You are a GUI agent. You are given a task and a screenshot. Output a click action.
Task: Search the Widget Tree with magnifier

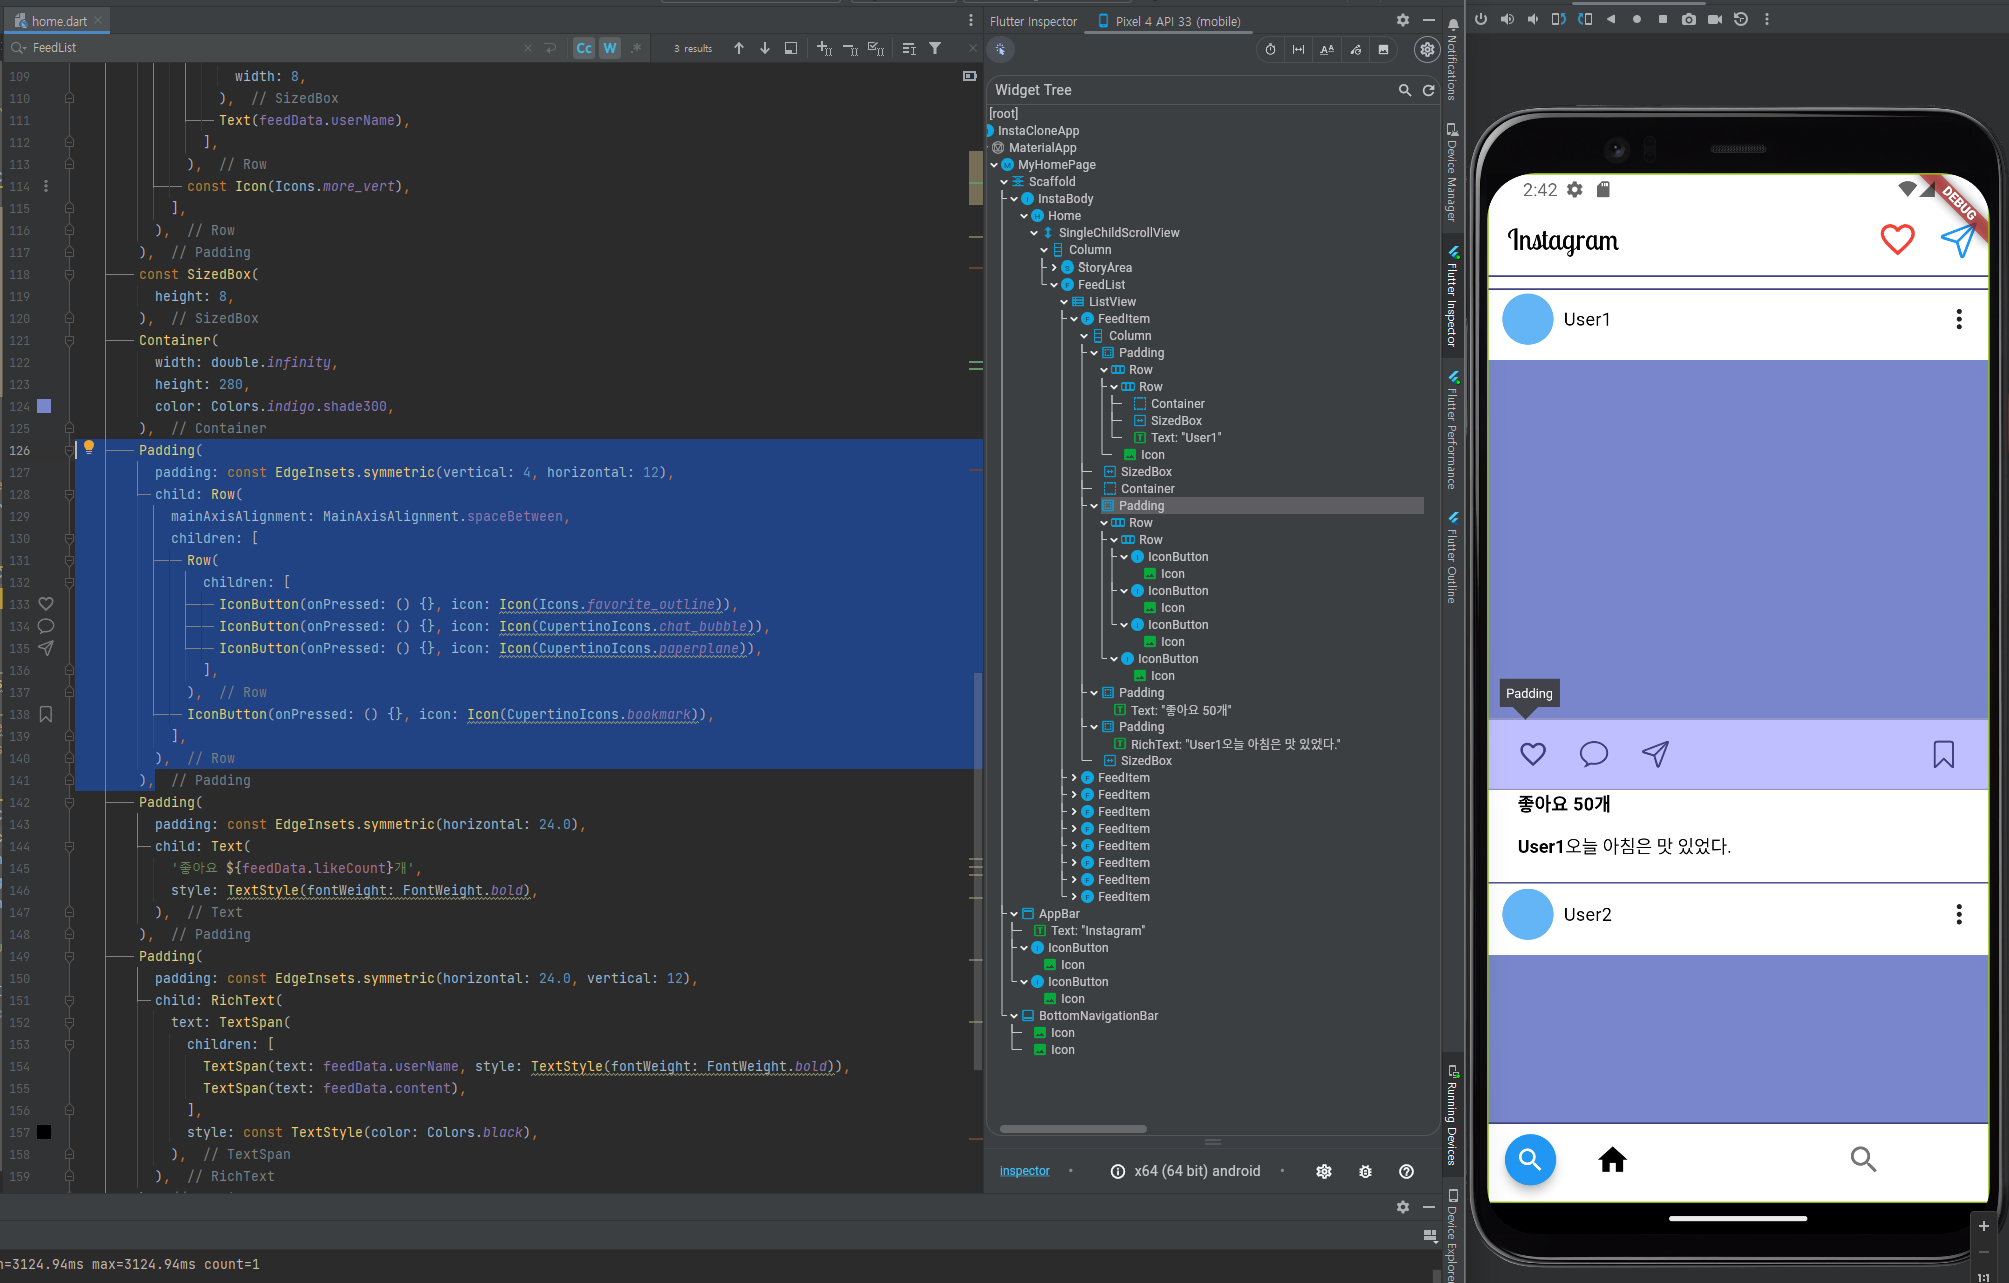tap(1404, 90)
